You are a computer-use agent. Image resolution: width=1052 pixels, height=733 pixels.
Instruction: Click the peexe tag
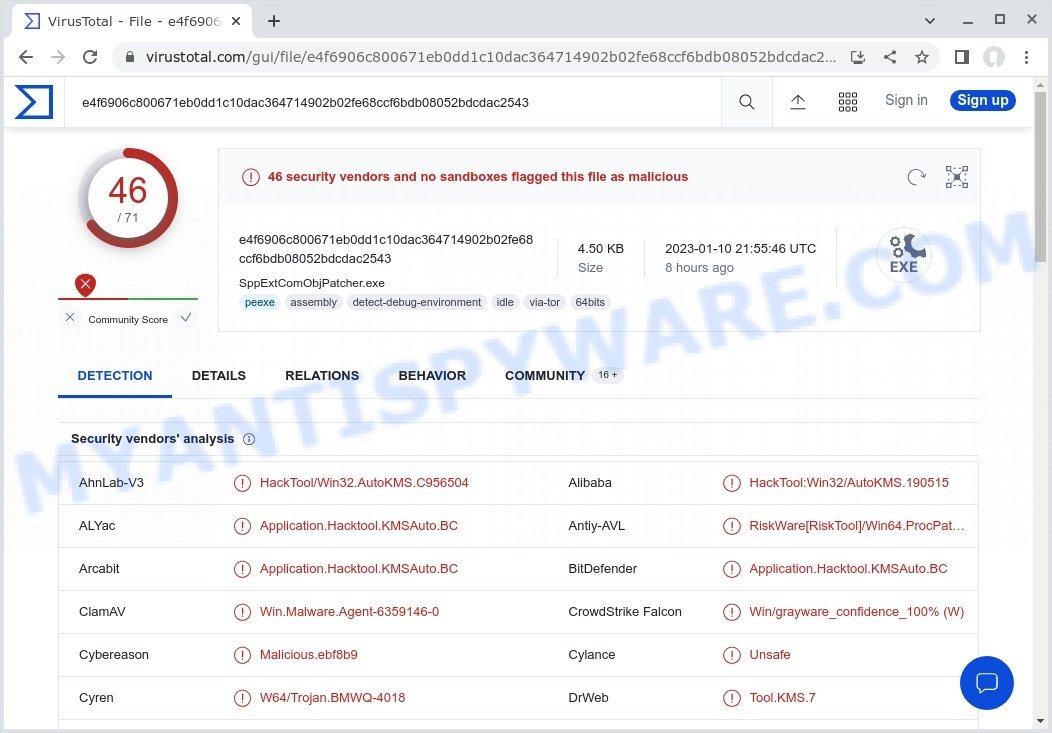[x=260, y=302]
